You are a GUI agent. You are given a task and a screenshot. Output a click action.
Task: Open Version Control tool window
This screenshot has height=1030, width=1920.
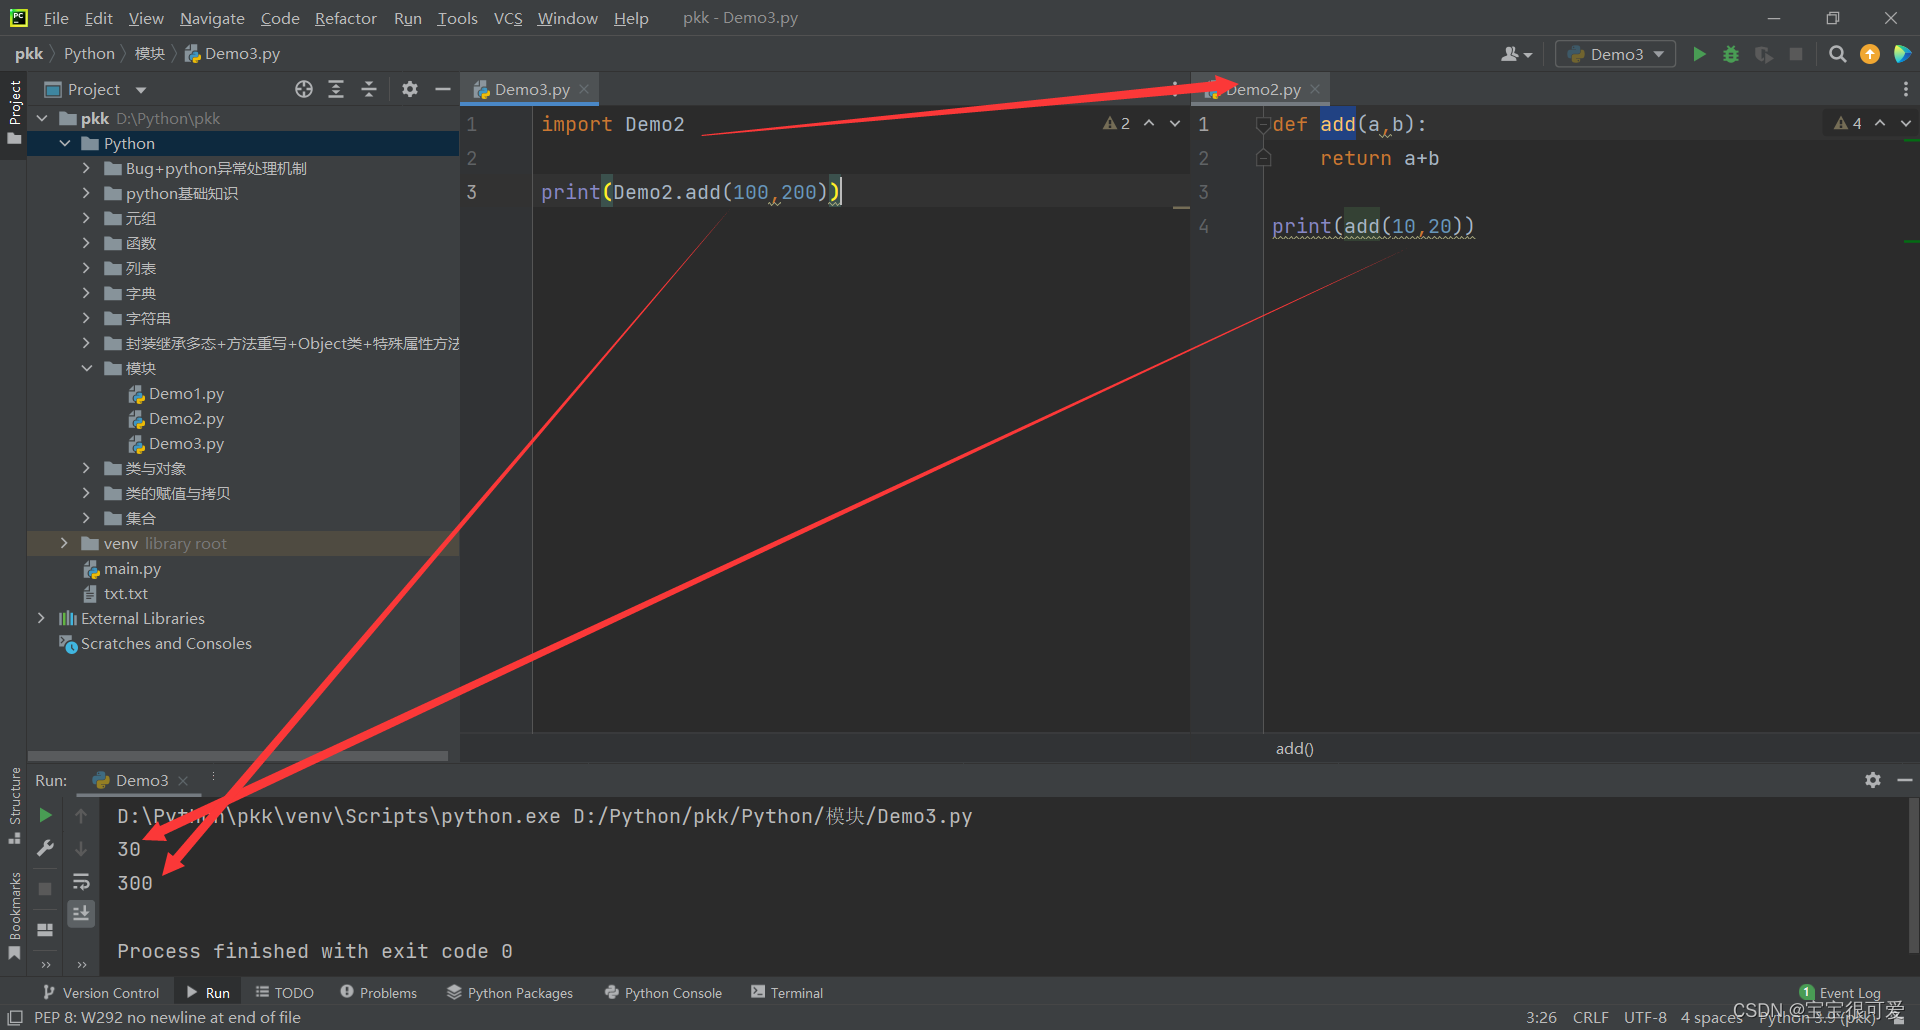pos(101,992)
